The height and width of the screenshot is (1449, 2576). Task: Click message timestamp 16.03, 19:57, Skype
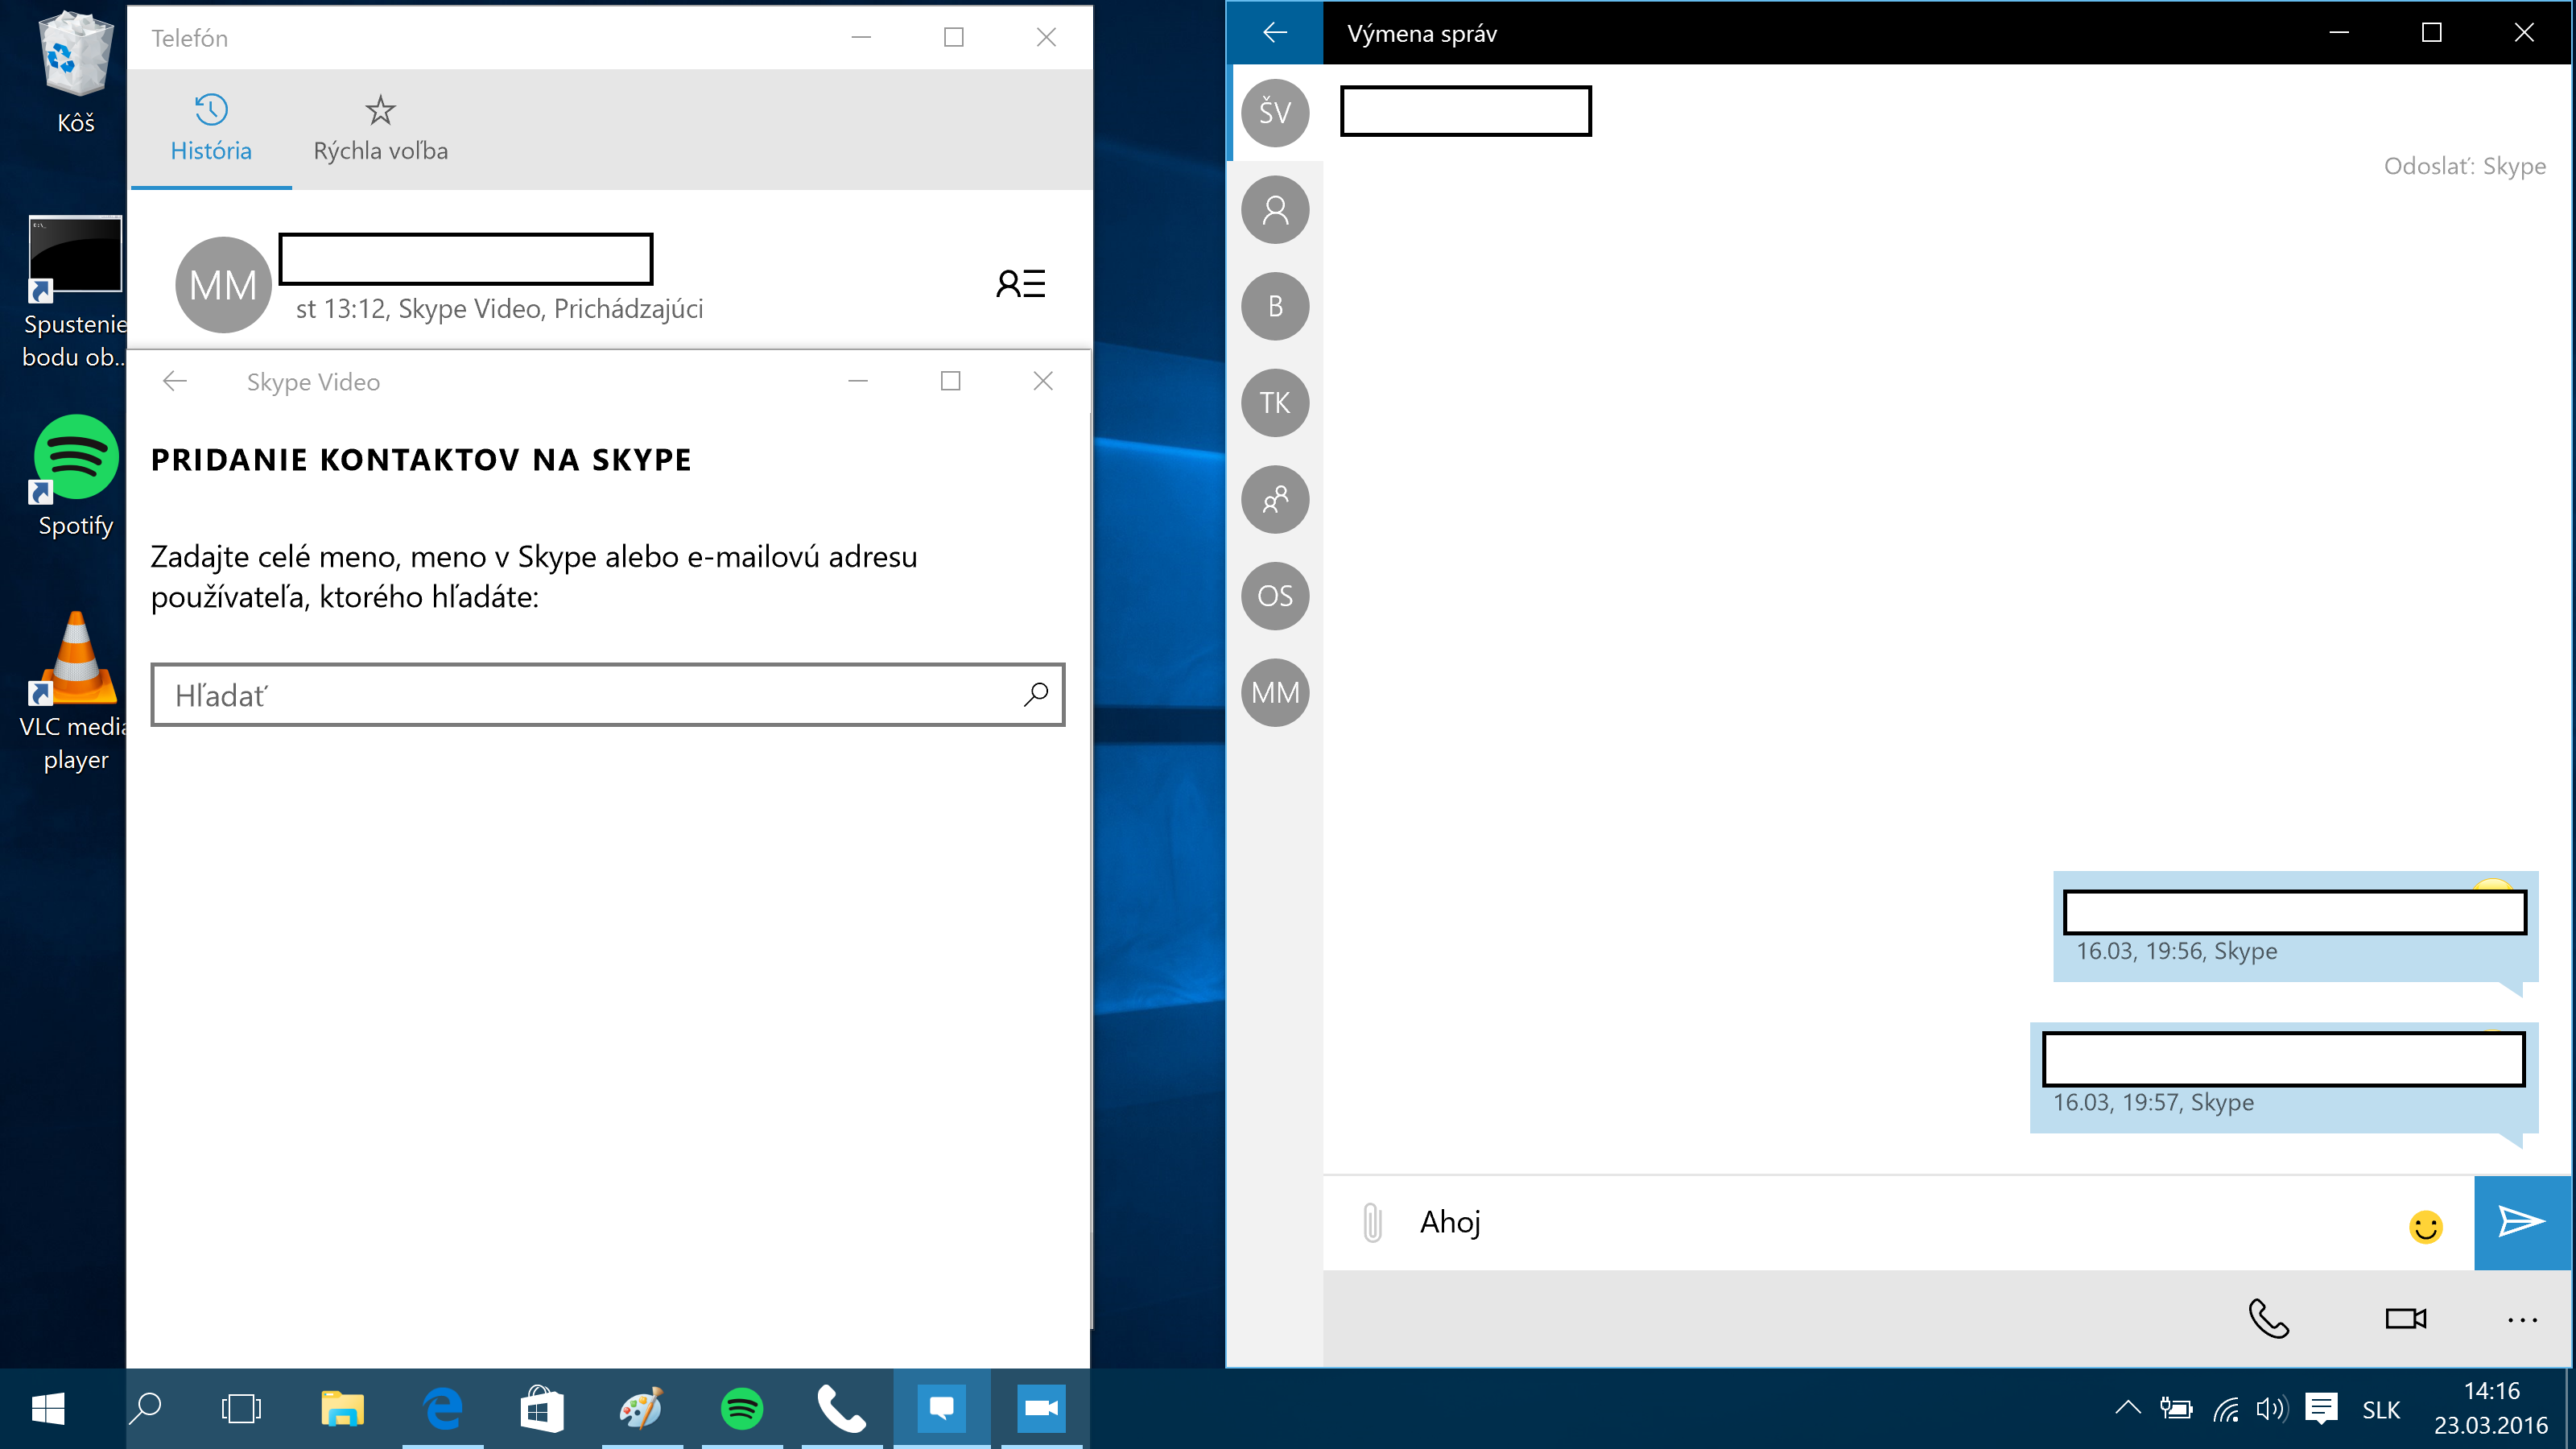(x=2153, y=1102)
